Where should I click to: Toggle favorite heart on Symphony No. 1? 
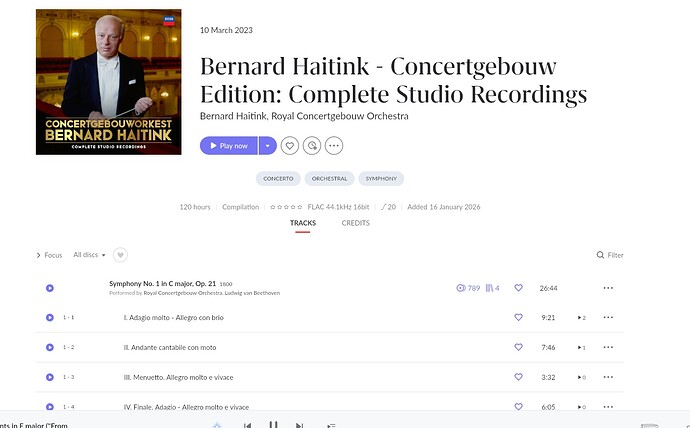tap(518, 288)
